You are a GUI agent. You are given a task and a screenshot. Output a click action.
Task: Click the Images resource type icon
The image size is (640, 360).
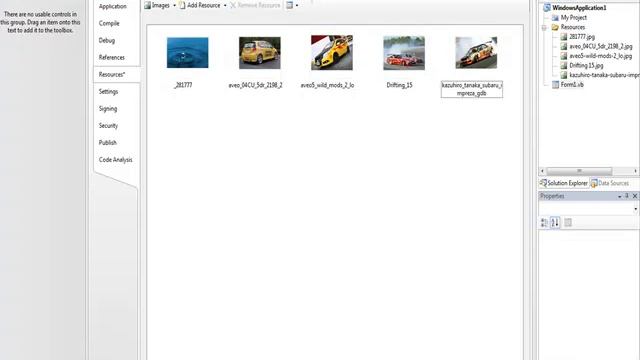point(147,5)
